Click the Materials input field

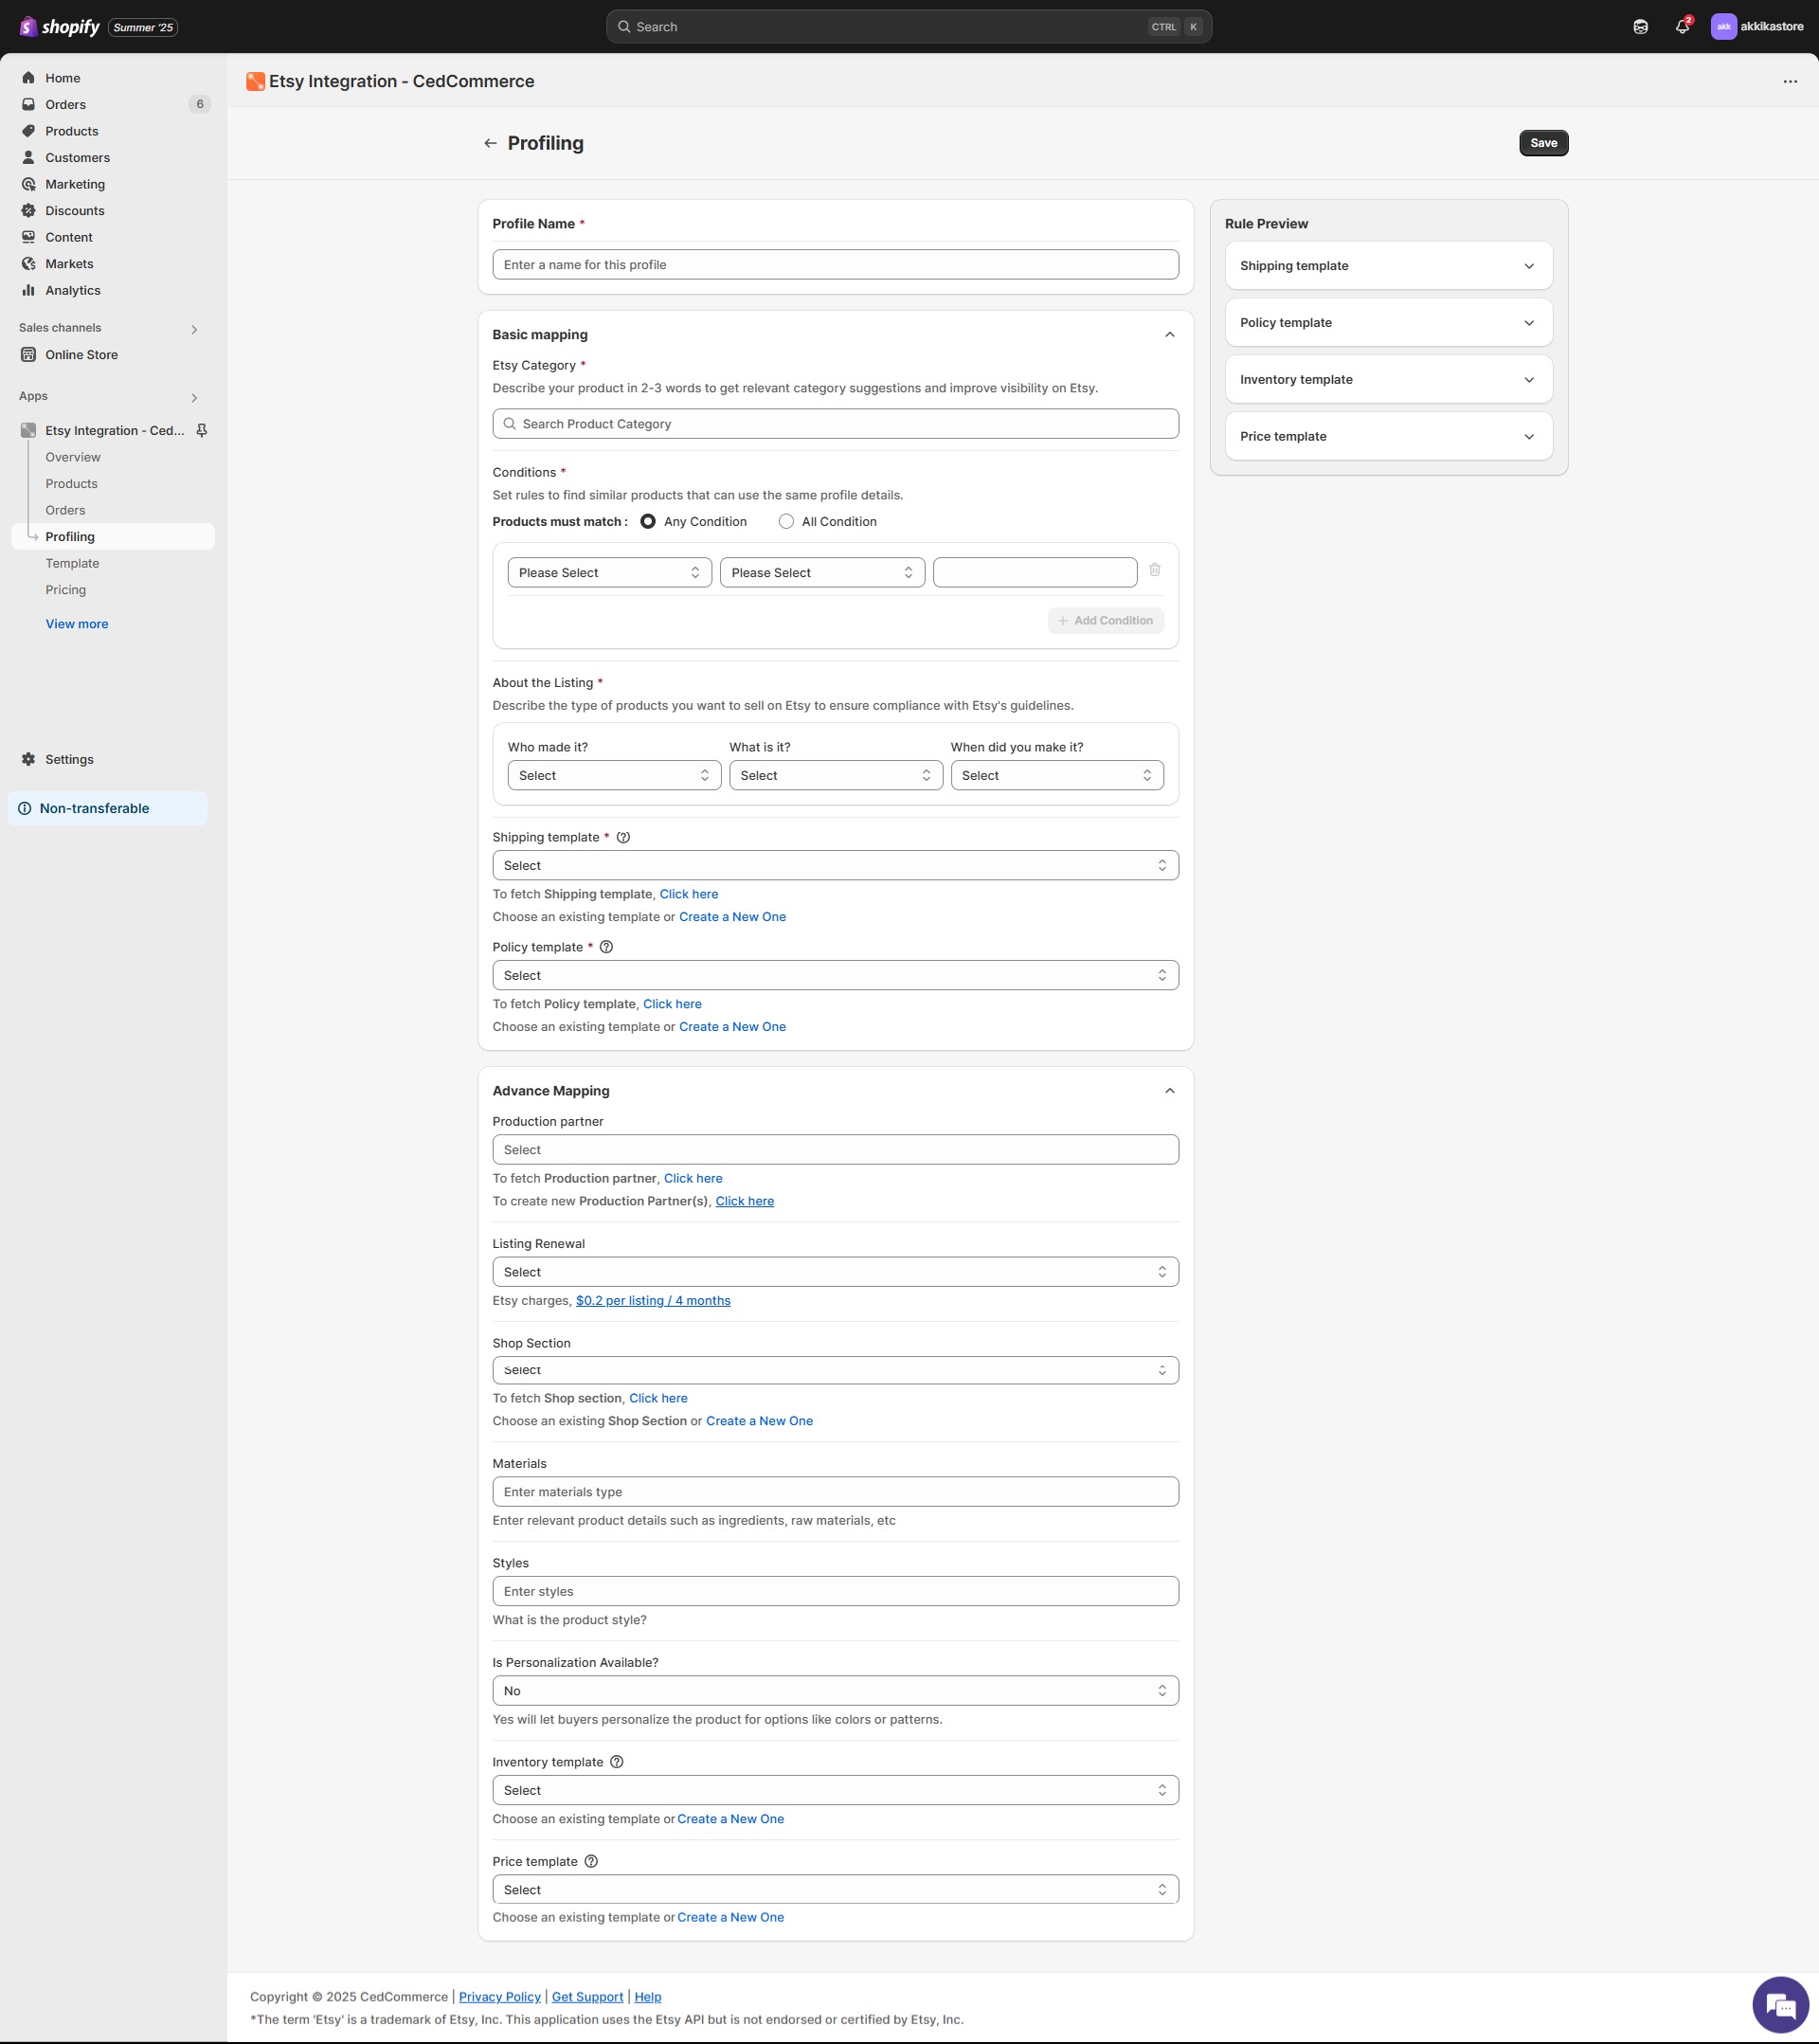(x=835, y=1492)
